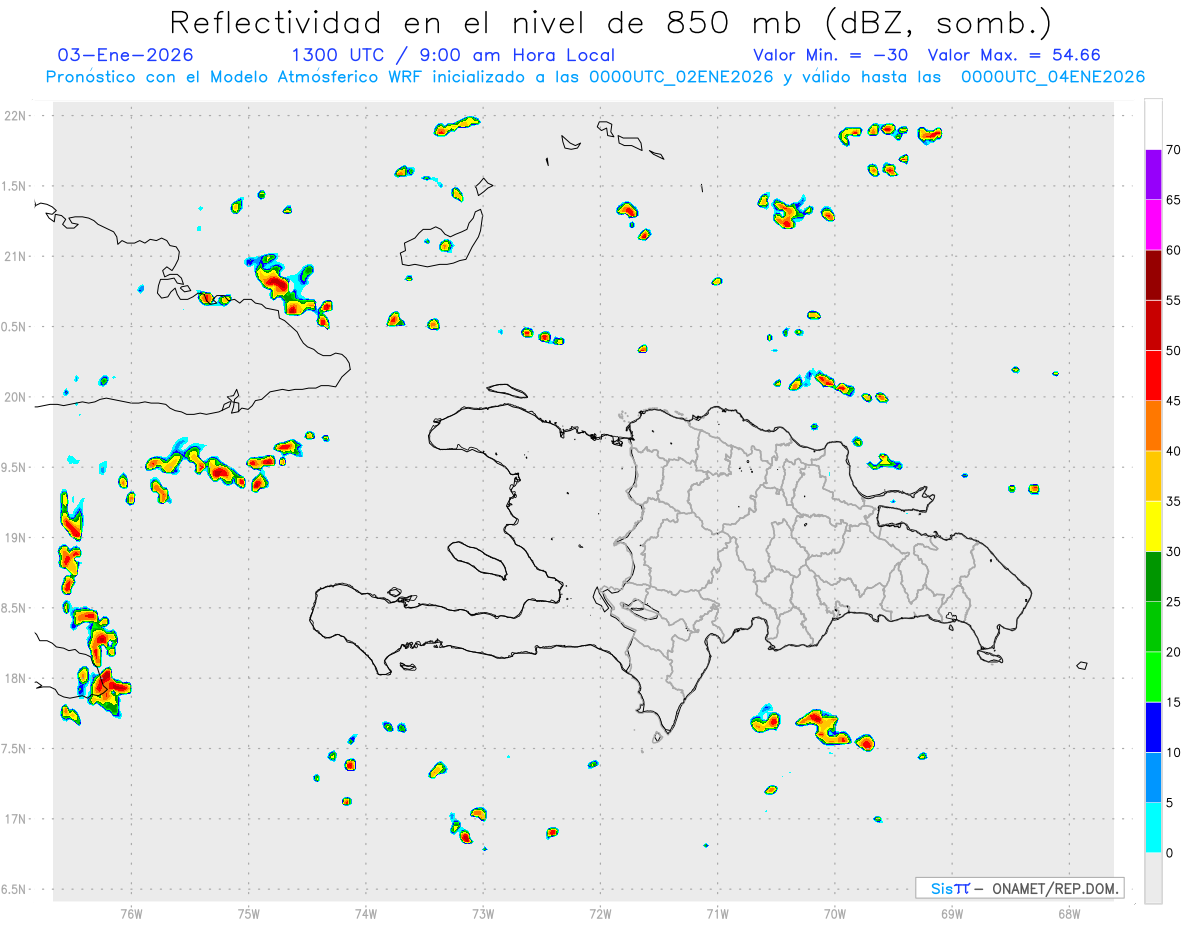
Task: Click the colorbar tick label '50'
Action: tap(1173, 351)
